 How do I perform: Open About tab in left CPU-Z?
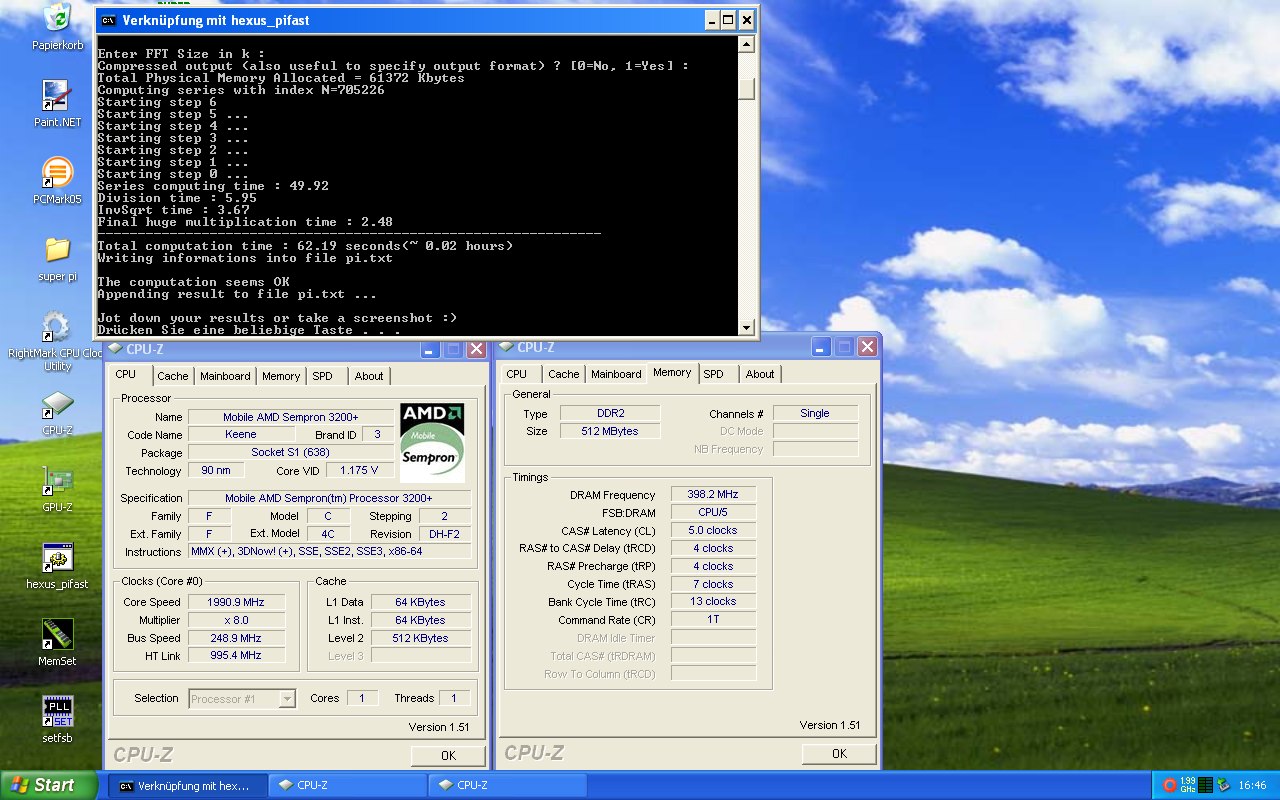369,376
